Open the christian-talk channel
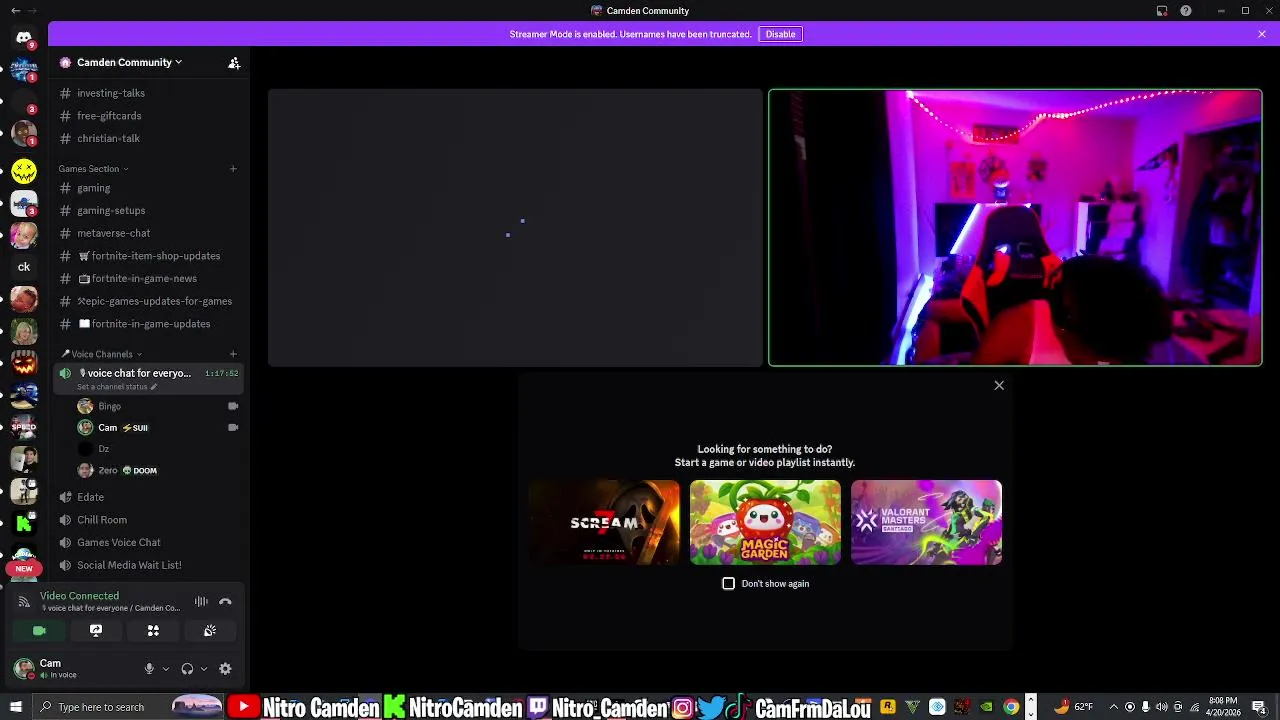 coord(150,139)
